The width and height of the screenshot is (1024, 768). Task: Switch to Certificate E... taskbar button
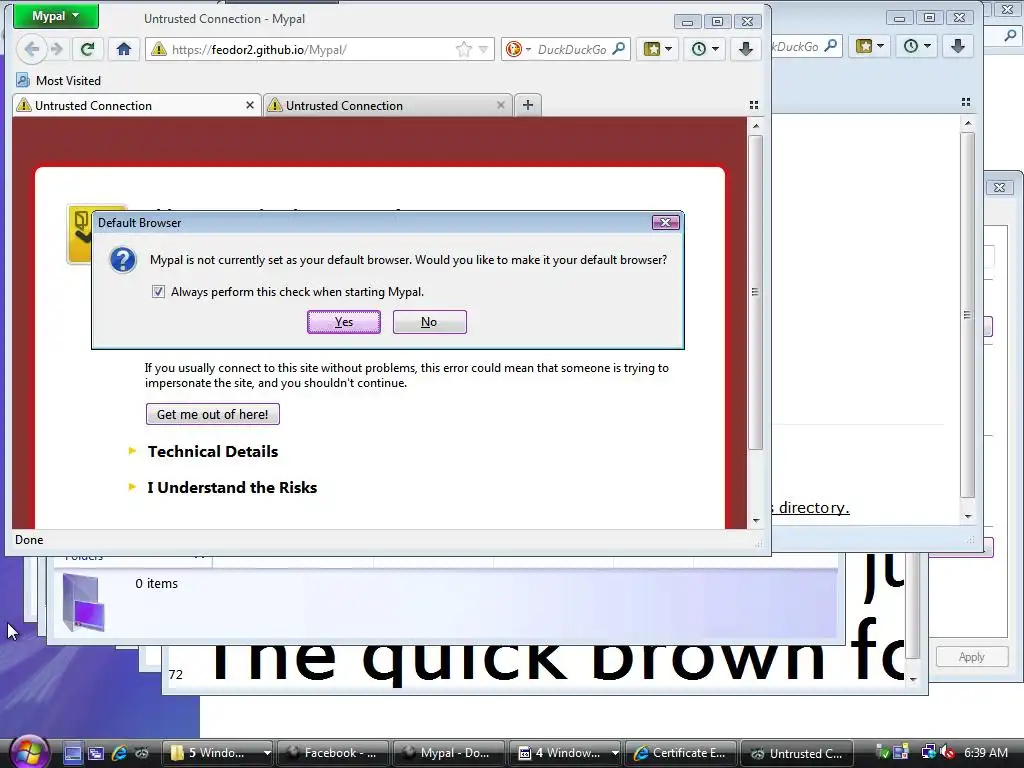click(681, 753)
